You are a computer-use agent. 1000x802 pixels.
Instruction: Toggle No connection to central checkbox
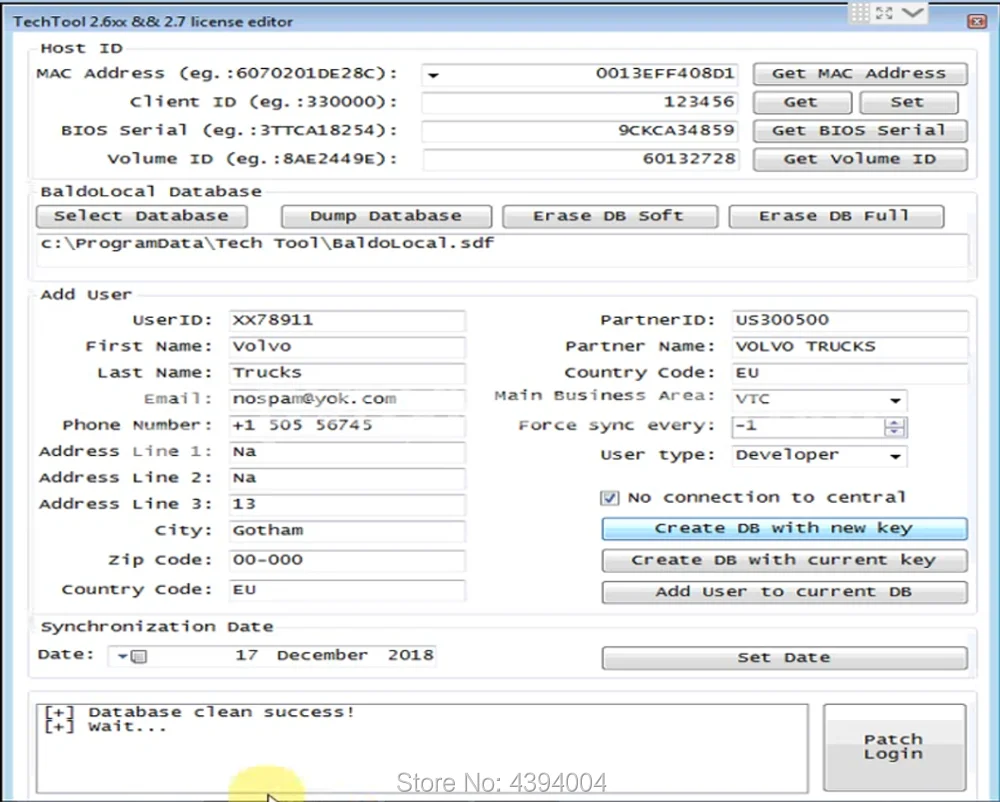pyautogui.click(x=610, y=498)
